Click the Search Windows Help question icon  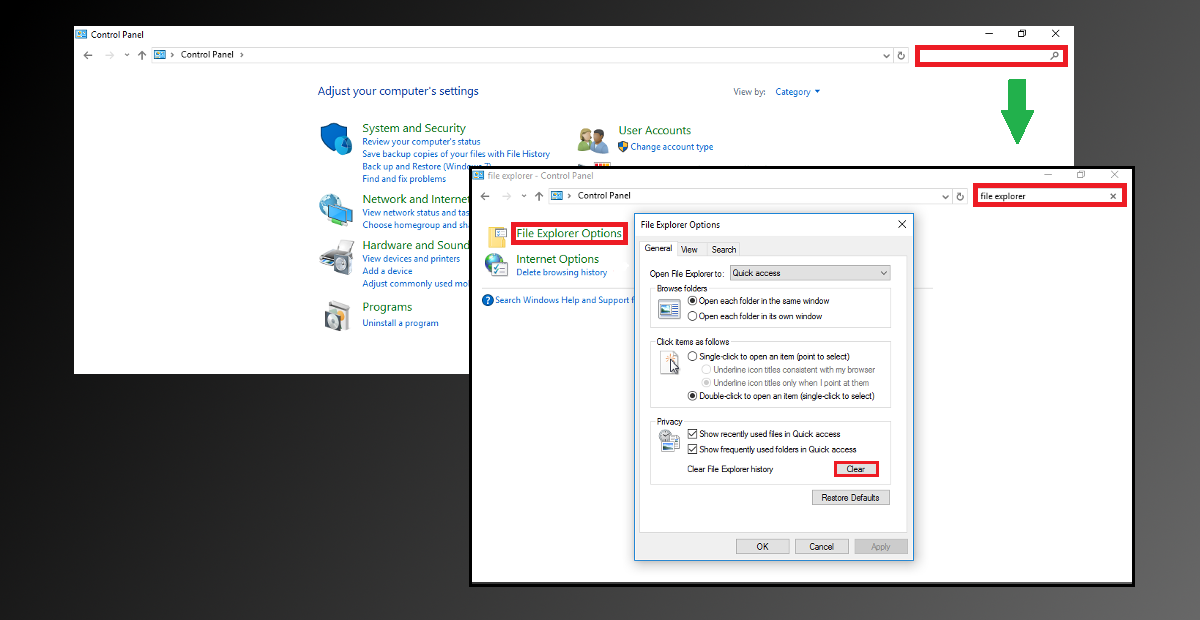pos(488,300)
